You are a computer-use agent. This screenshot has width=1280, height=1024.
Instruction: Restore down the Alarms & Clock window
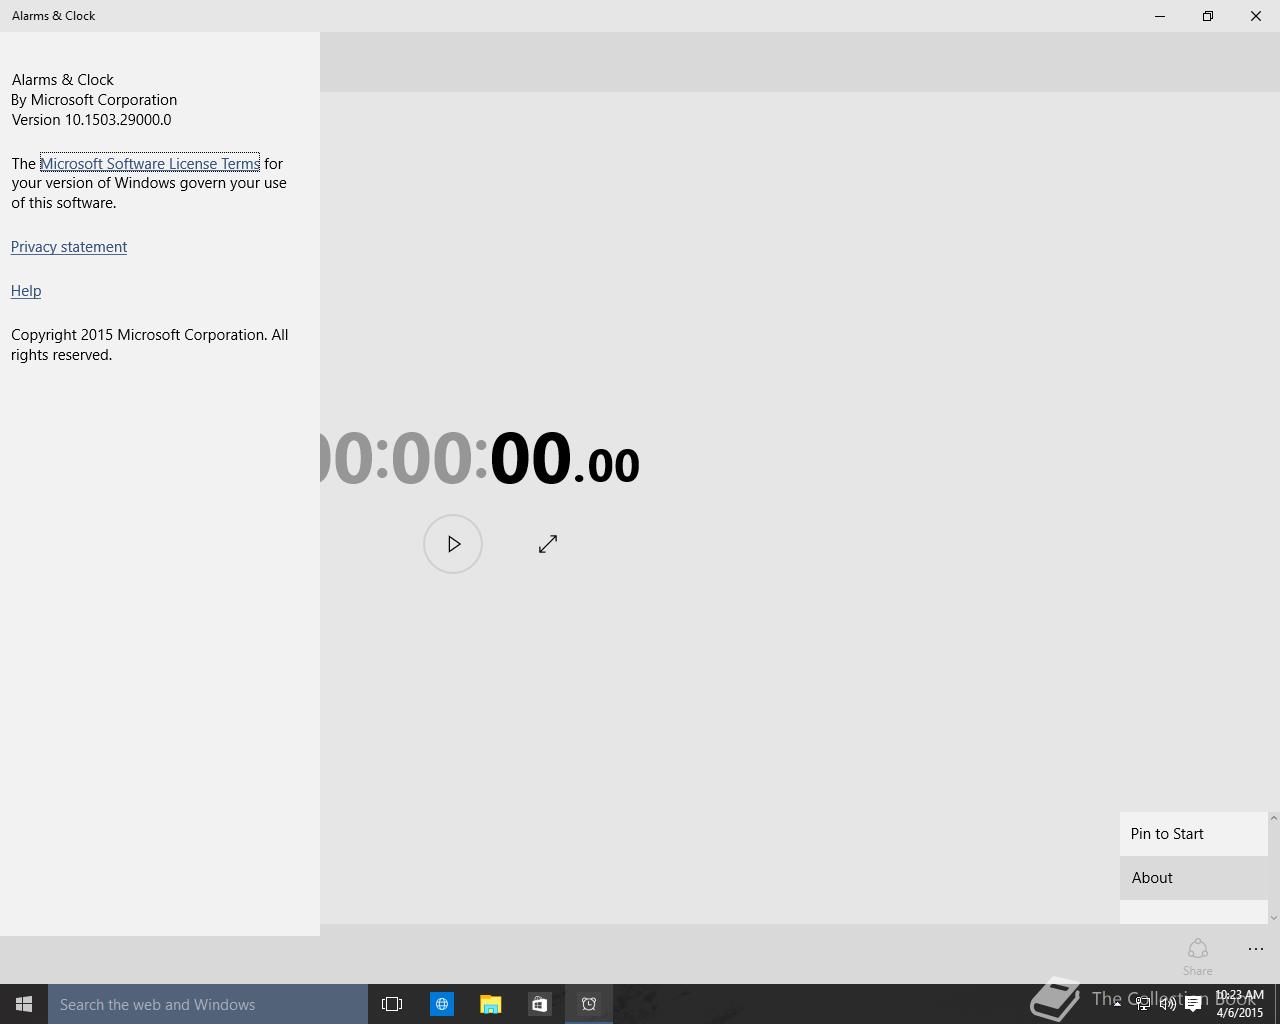pyautogui.click(x=1208, y=16)
